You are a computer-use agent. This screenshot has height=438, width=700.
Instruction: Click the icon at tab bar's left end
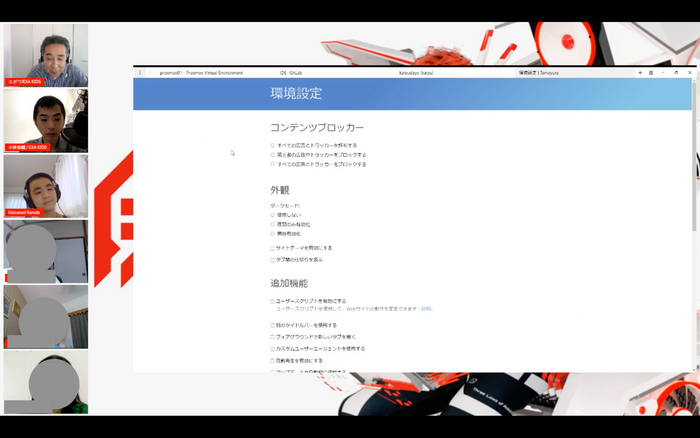coord(140,72)
